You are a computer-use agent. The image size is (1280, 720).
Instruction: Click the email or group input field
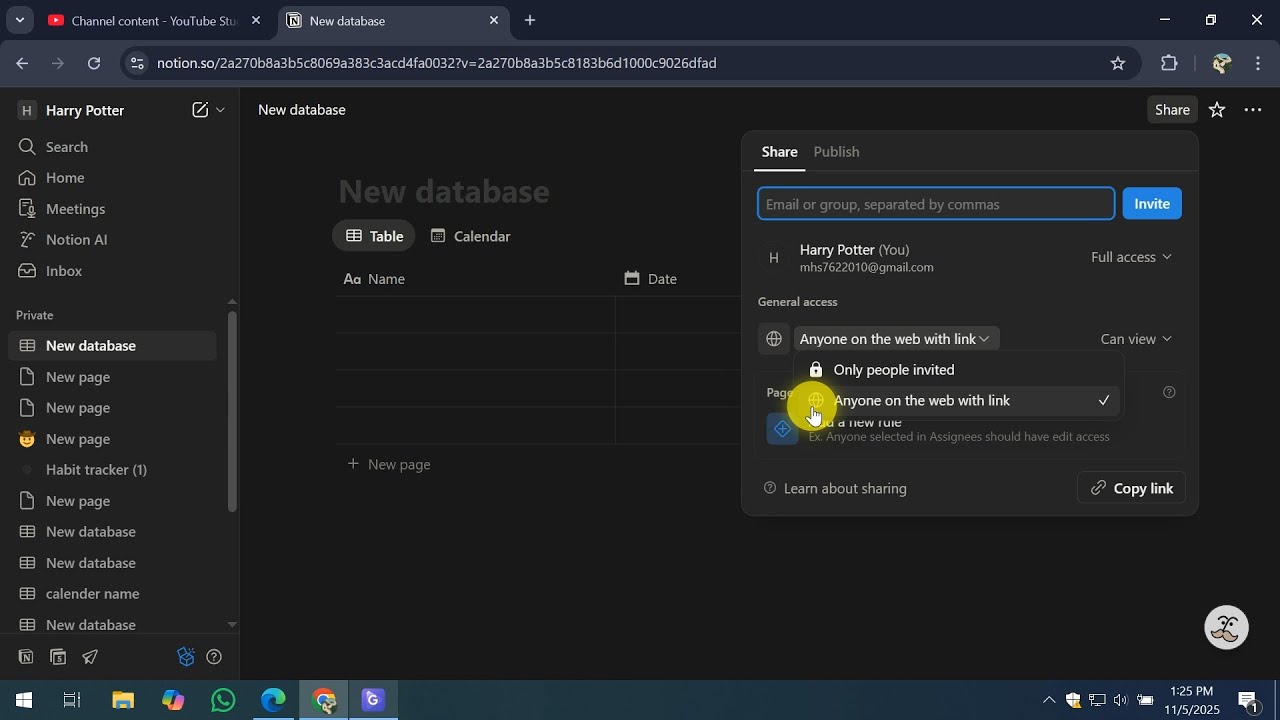(x=936, y=204)
